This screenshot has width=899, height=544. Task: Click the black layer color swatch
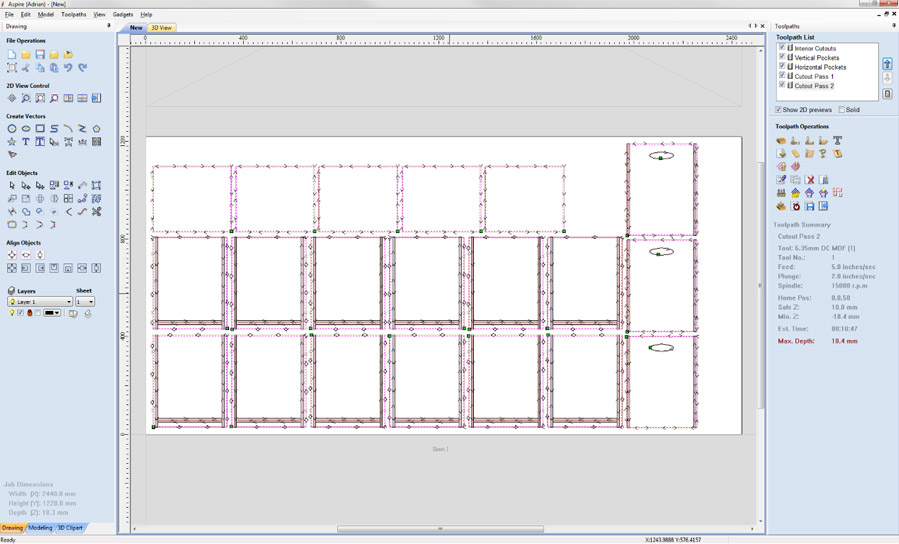point(49,313)
